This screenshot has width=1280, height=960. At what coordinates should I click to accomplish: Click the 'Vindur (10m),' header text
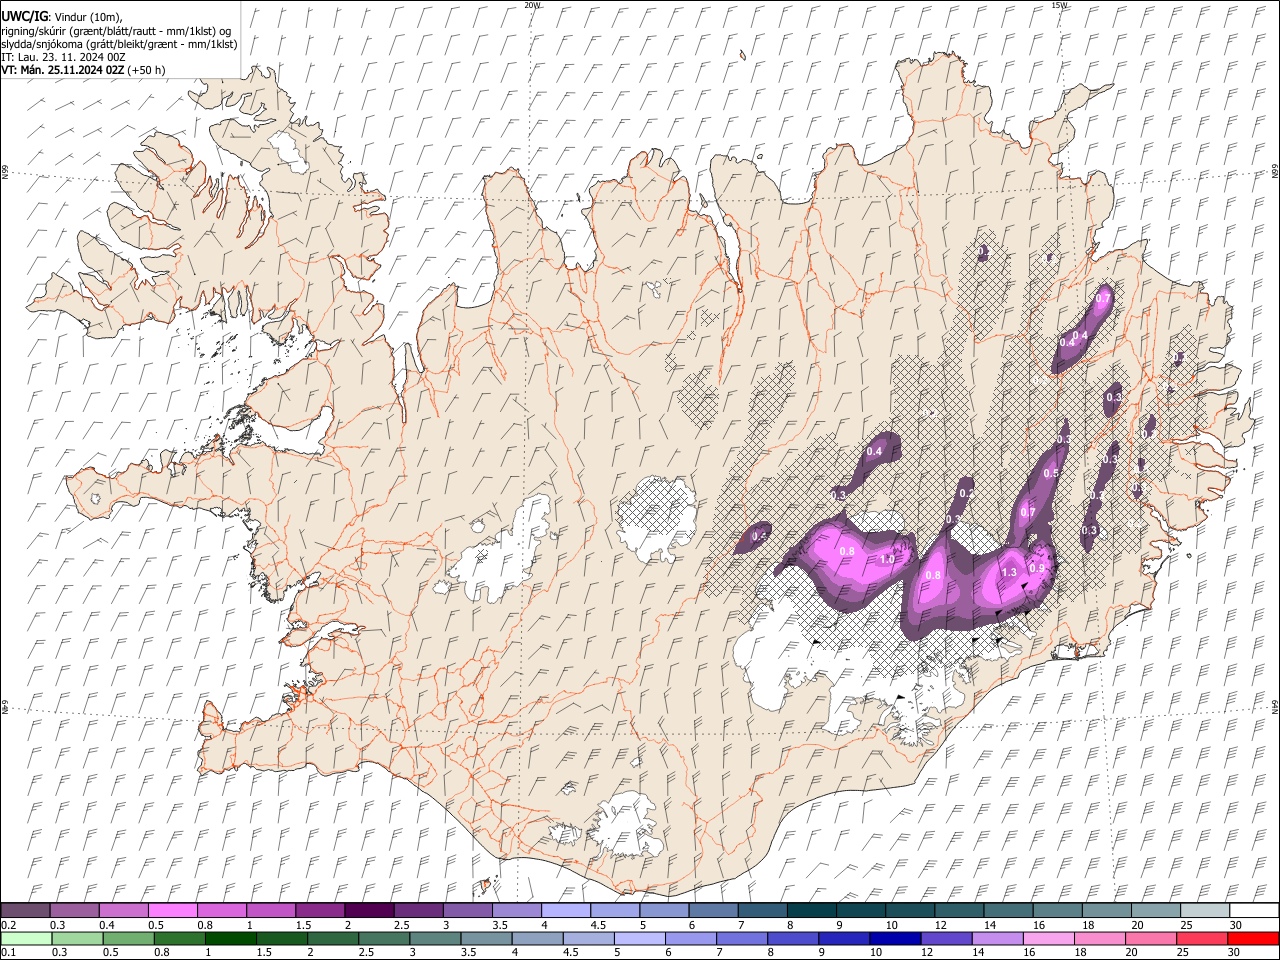click(87, 17)
